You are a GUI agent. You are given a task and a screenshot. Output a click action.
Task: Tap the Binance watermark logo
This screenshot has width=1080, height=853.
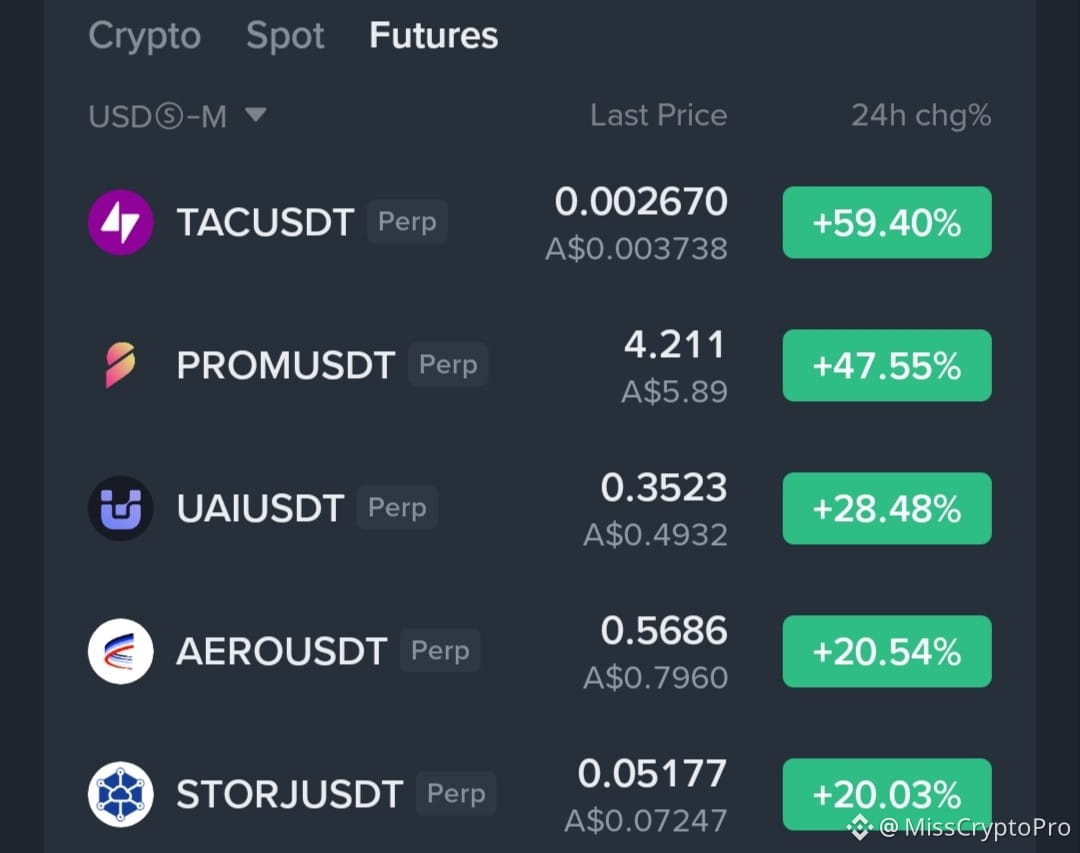(860, 828)
